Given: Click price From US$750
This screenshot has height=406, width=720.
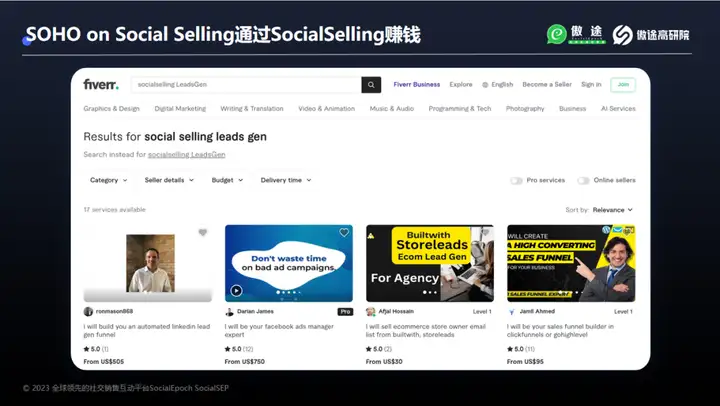Looking at the screenshot, I should (245, 362).
